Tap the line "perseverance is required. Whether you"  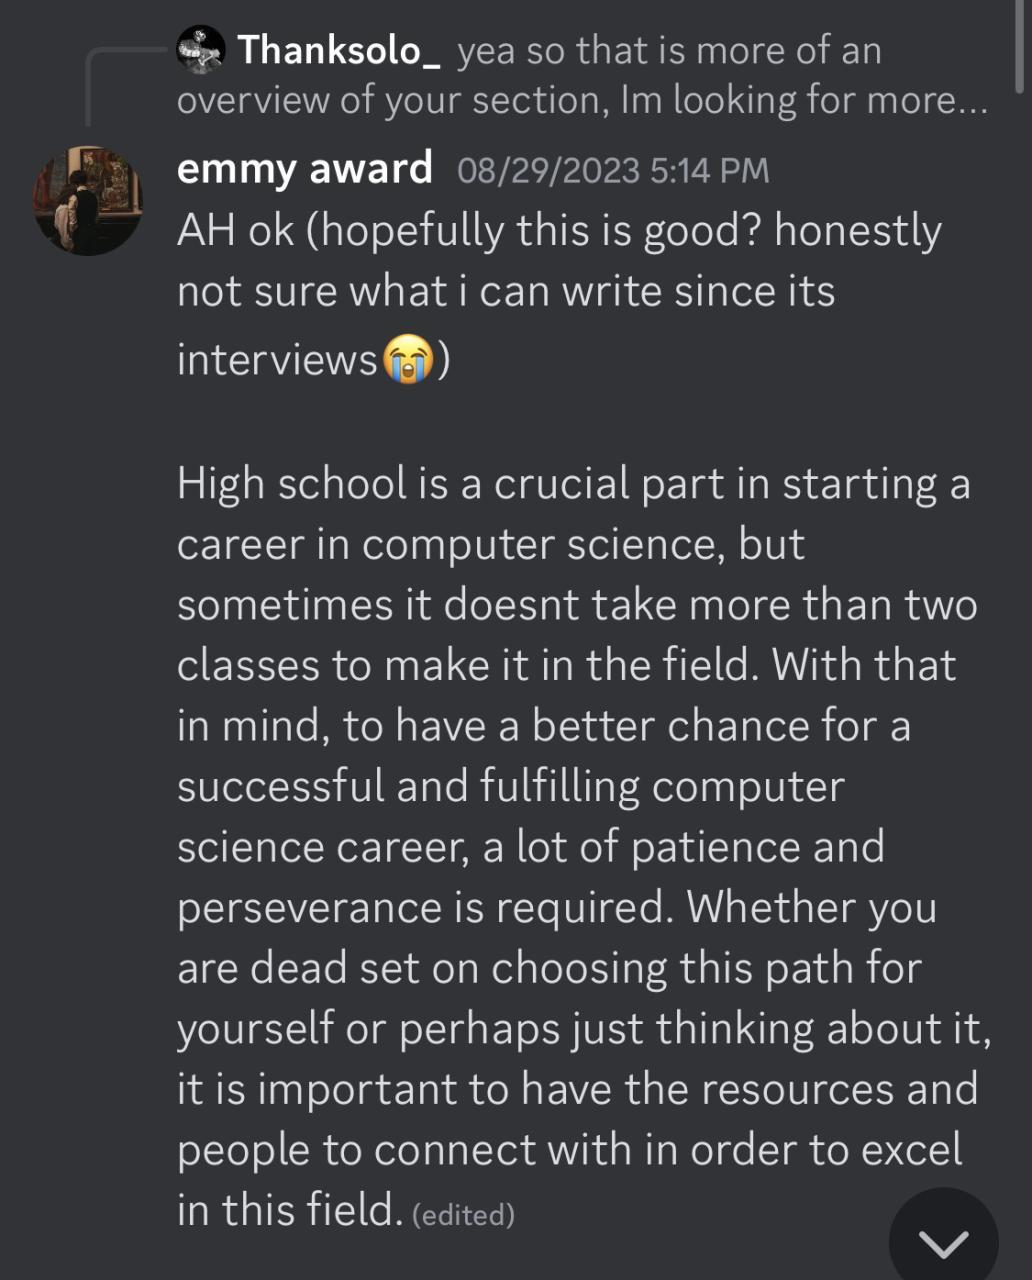(x=556, y=907)
